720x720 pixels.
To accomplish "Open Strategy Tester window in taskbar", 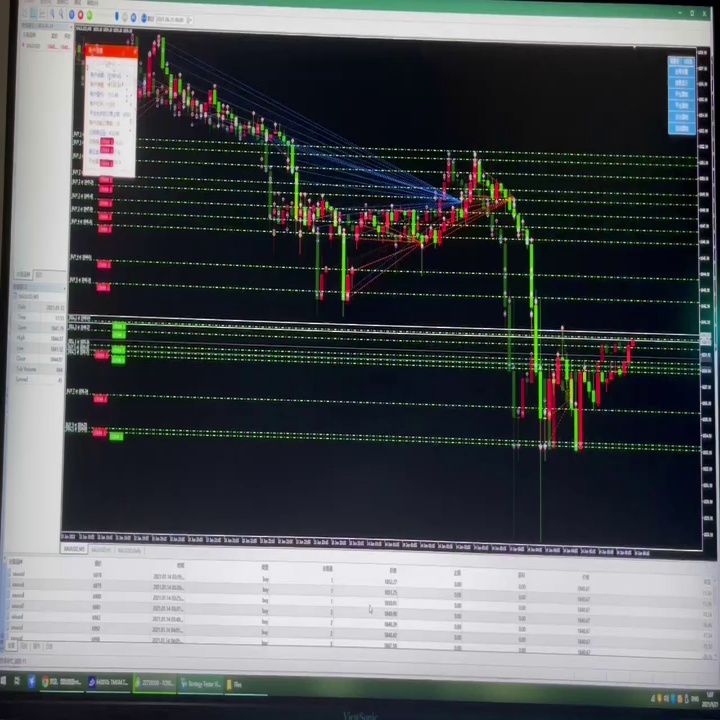I will [x=201, y=684].
